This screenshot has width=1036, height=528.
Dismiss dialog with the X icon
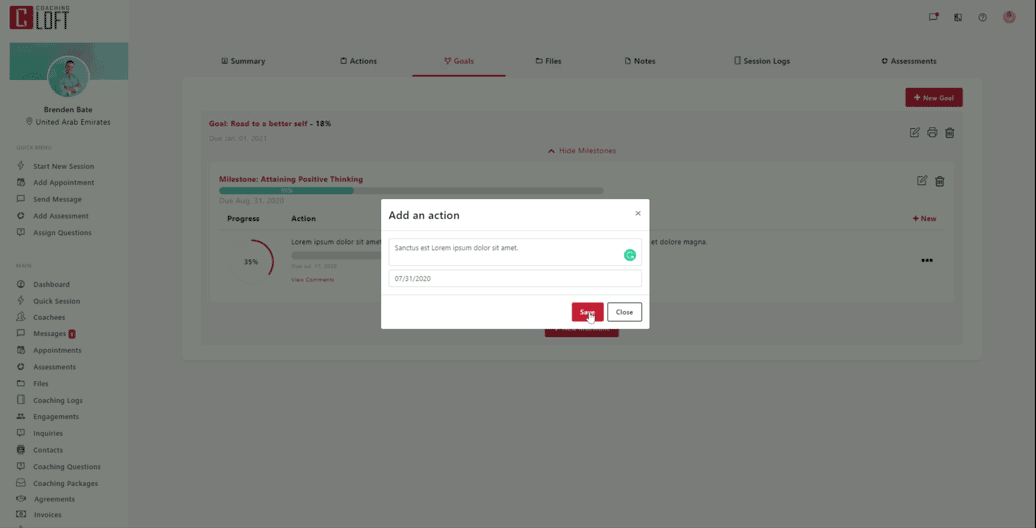click(638, 213)
